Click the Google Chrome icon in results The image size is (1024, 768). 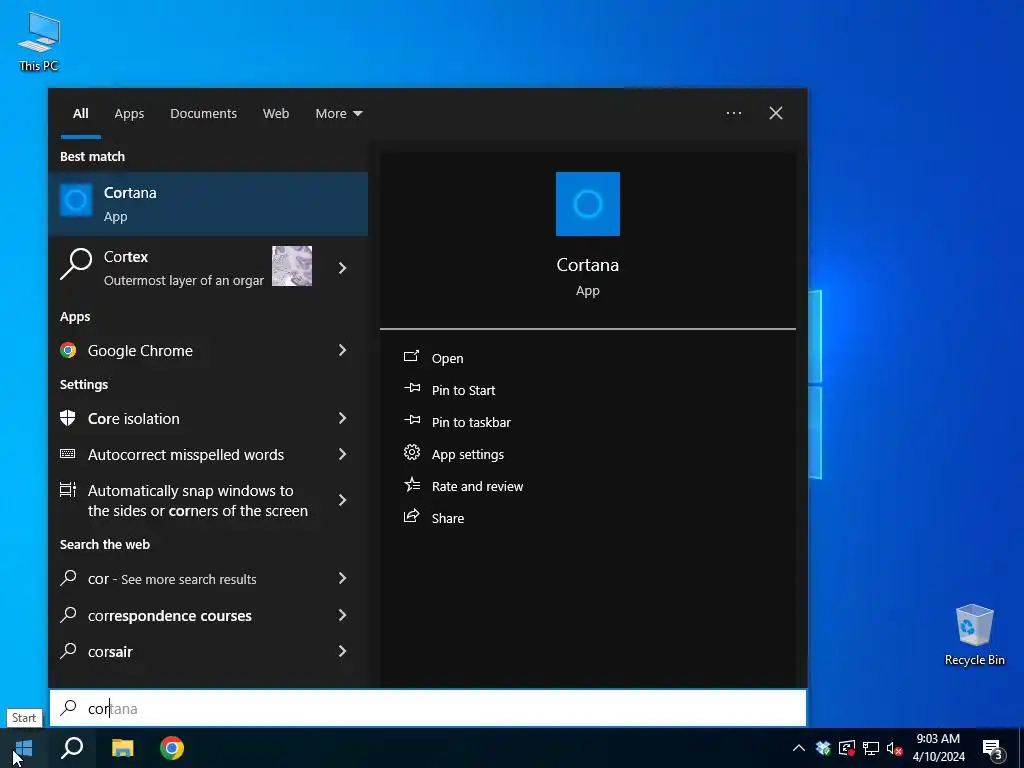(68, 350)
